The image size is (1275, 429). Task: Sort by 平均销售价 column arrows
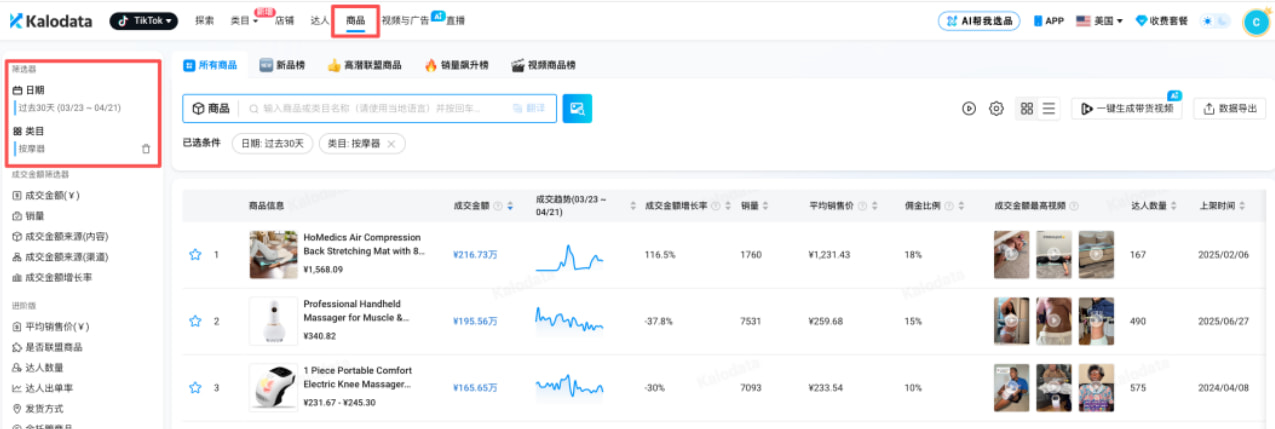click(876, 206)
